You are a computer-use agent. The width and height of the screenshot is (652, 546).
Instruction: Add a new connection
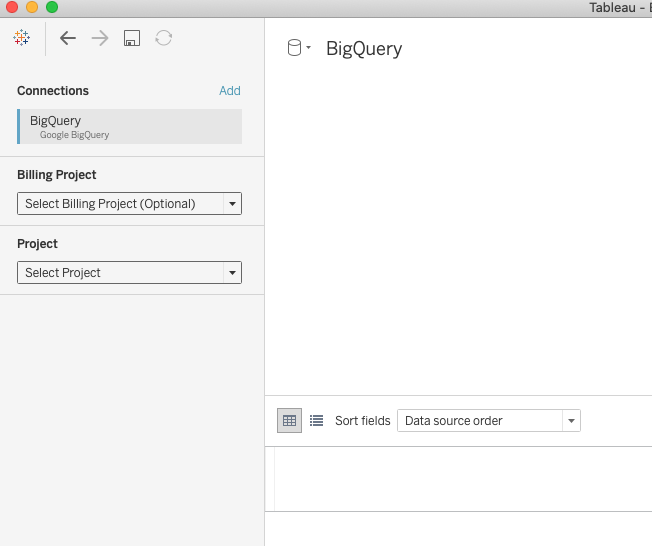click(x=230, y=91)
